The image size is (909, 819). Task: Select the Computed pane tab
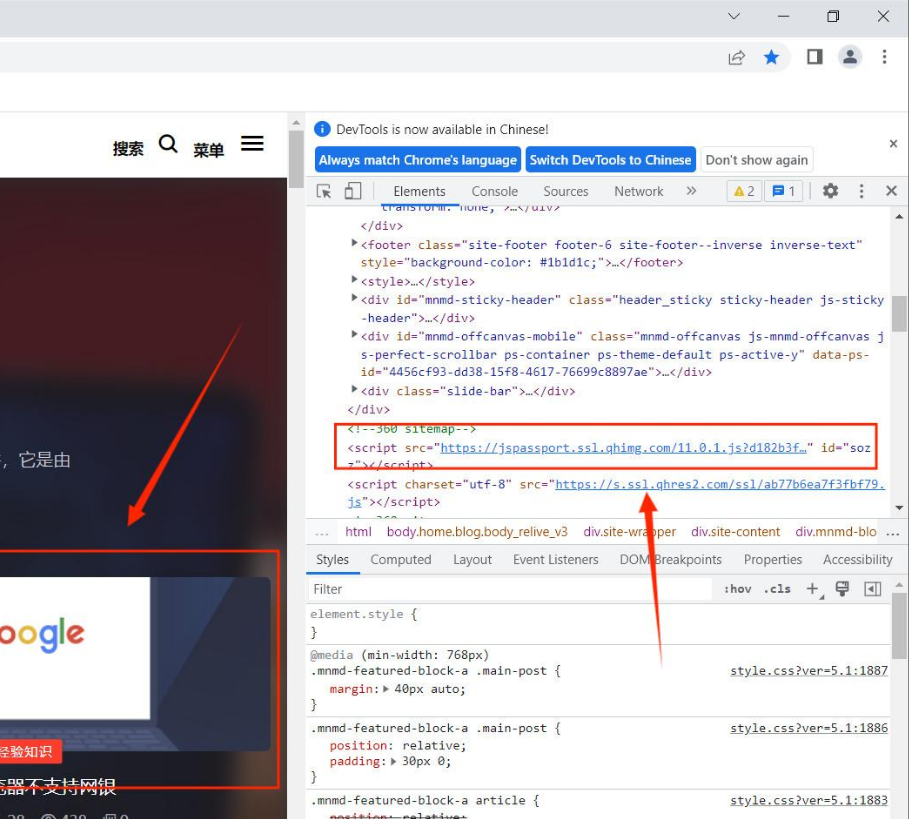point(401,559)
